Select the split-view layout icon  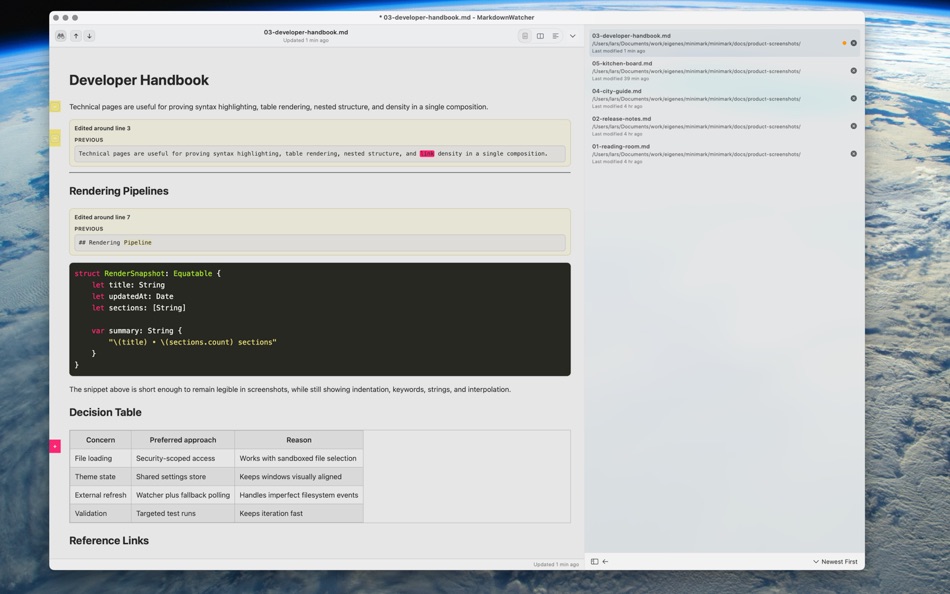pyautogui.click(x=539, y=35)
